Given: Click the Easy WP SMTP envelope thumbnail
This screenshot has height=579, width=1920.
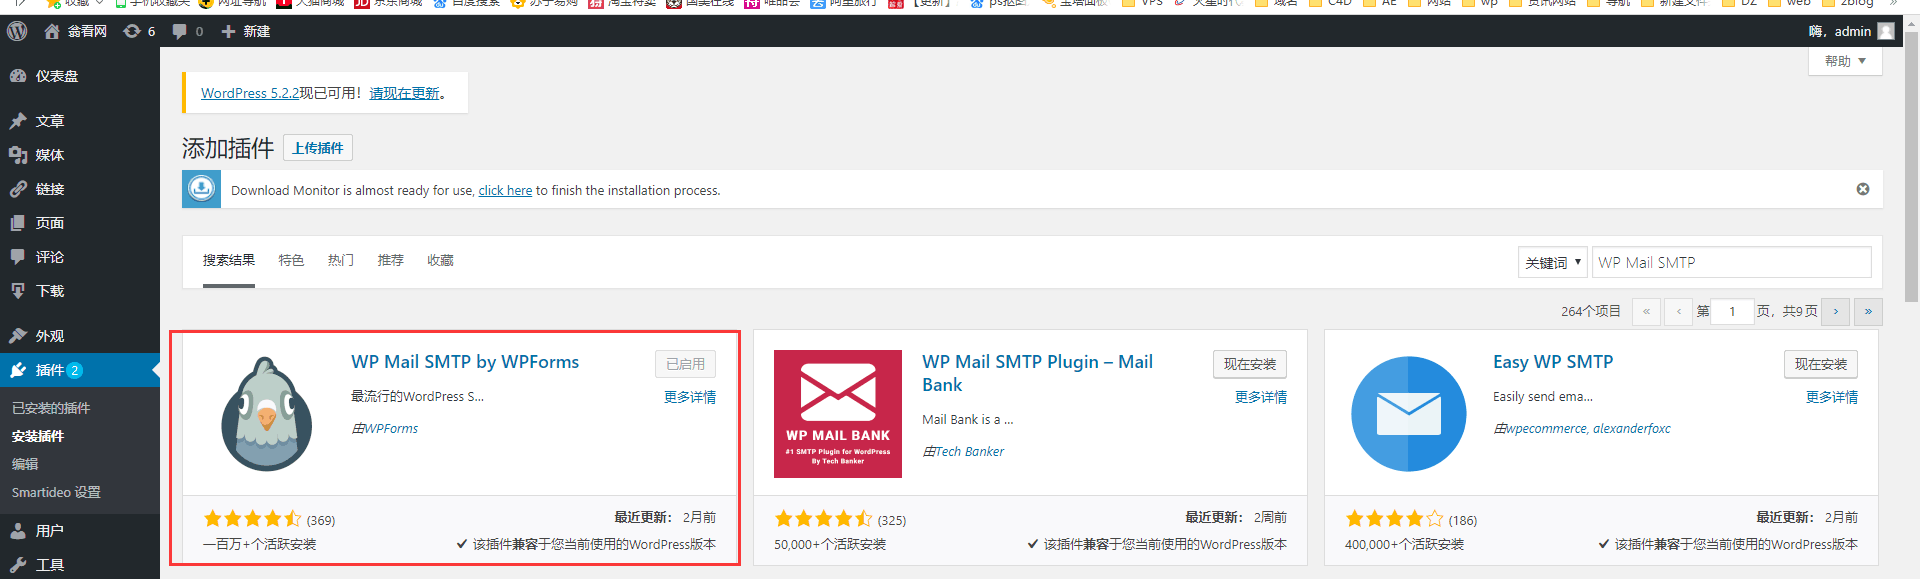Looking at the screenshot, I should pos(1409,414).
